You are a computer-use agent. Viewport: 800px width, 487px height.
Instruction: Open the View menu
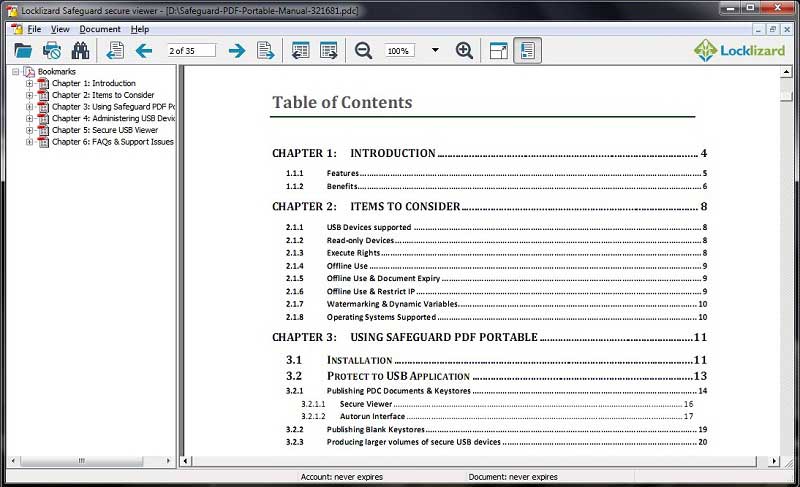(60, 29)
